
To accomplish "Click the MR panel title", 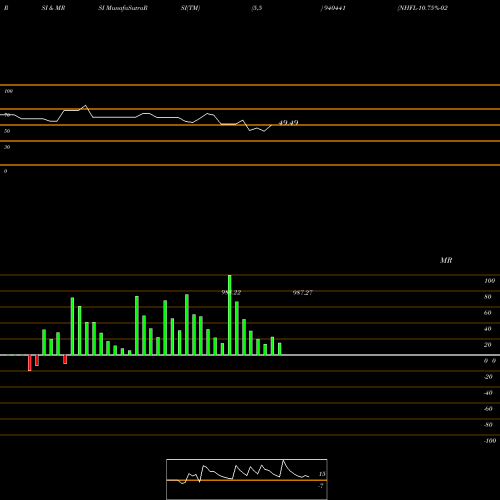I will (x=446, y=260).
